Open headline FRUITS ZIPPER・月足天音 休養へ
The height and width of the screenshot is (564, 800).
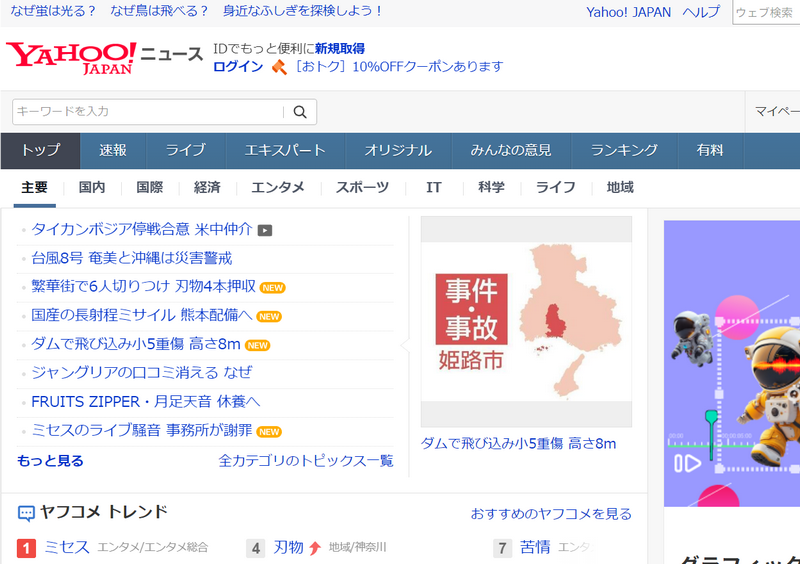145,402
